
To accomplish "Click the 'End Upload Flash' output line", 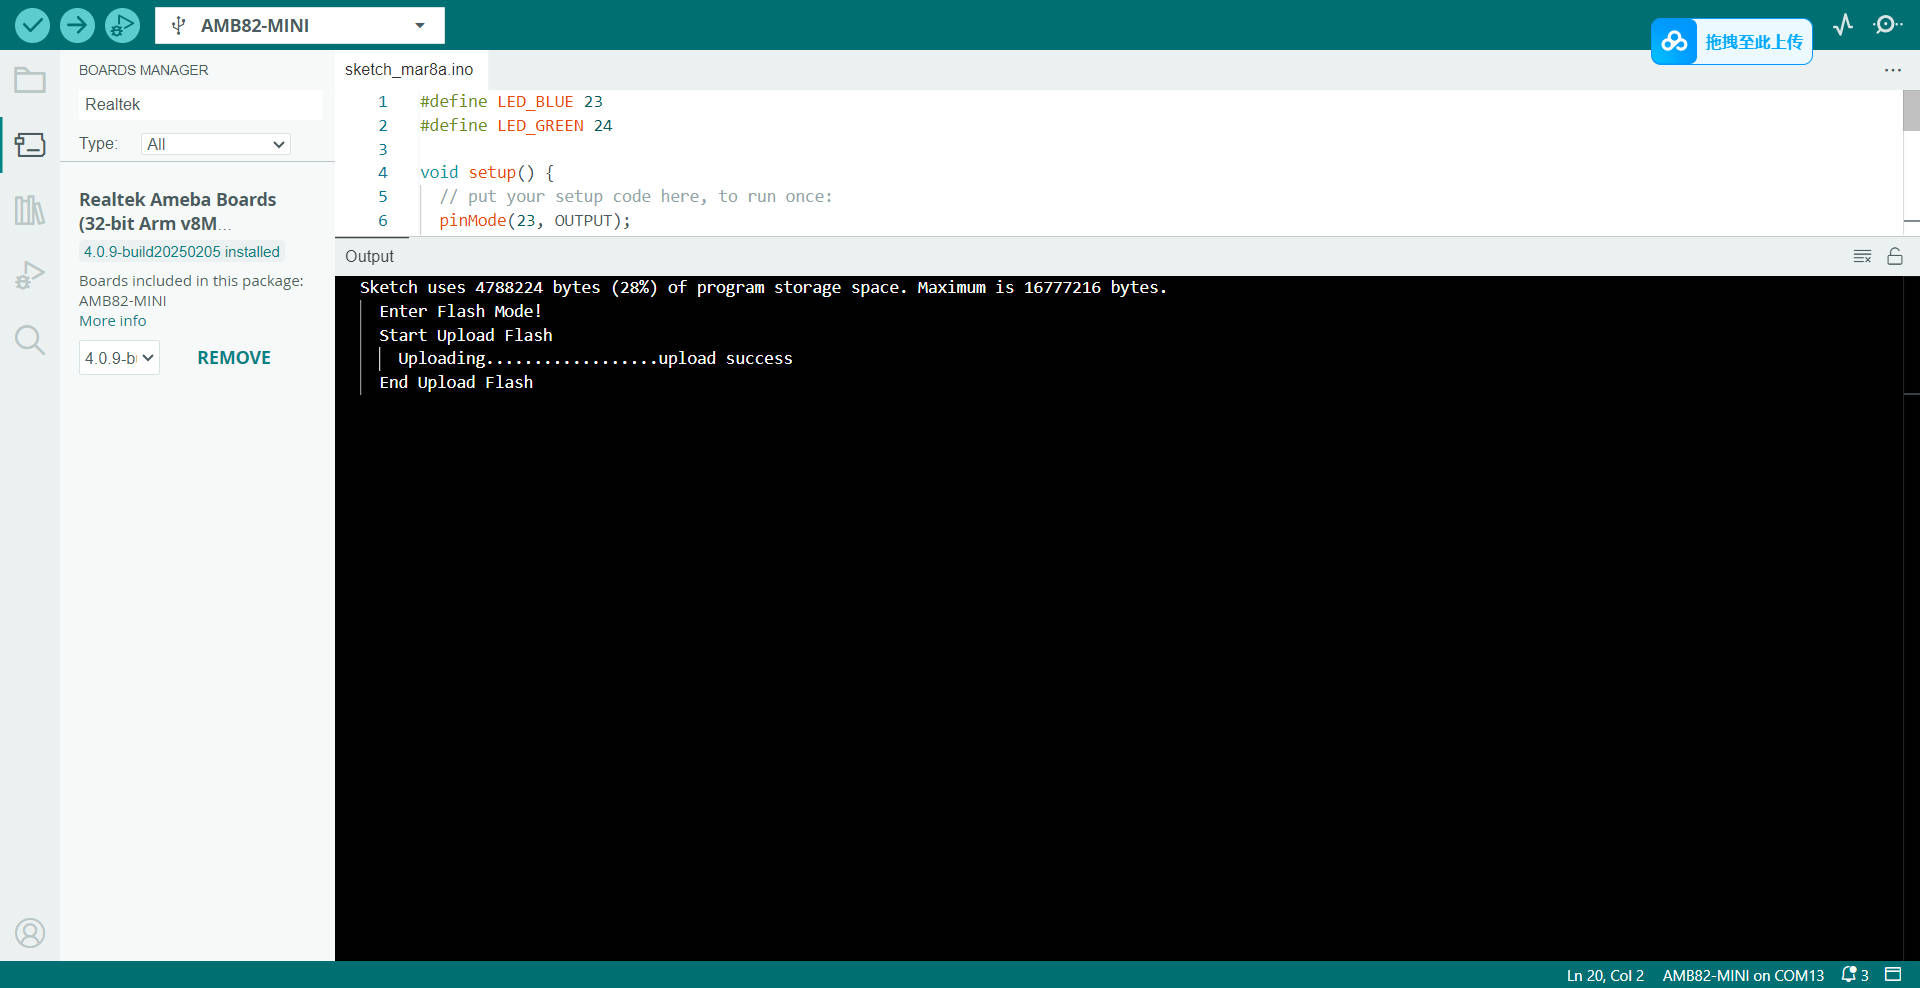I will [456, 382].
